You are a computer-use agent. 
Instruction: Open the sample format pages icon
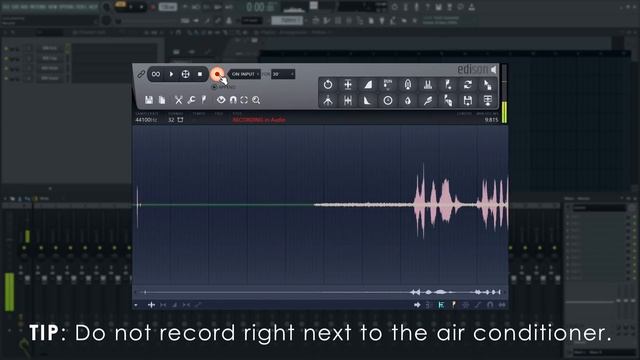162,100
